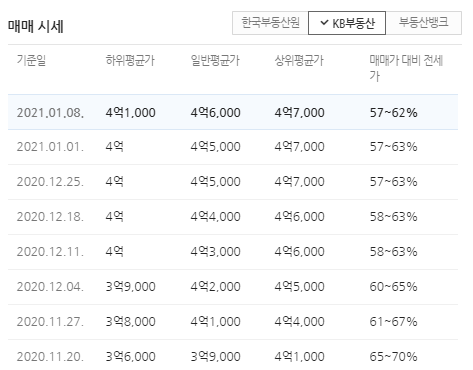
Task: Switch to the 부동산뱅크 tab
Action: click(x=424, y=23)
